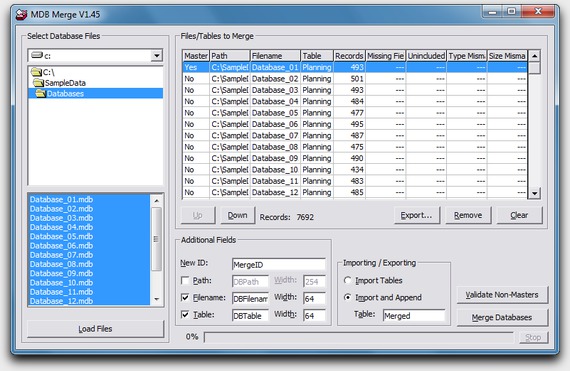Toggle the Table additional field checkbox
The height and width of the screenshot is (371, 570).
185,314
